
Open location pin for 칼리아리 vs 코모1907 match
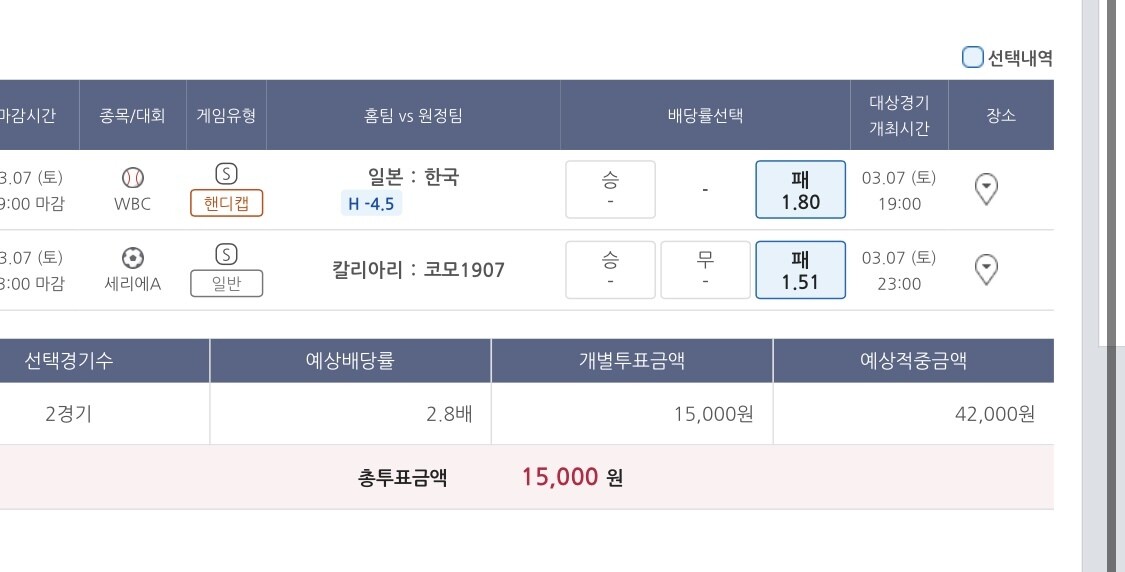point(986,269)
